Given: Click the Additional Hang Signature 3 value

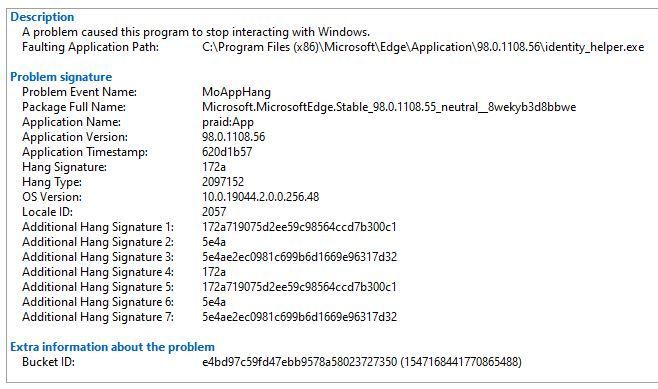Looking at the screenshot, I should coord(299,257).
